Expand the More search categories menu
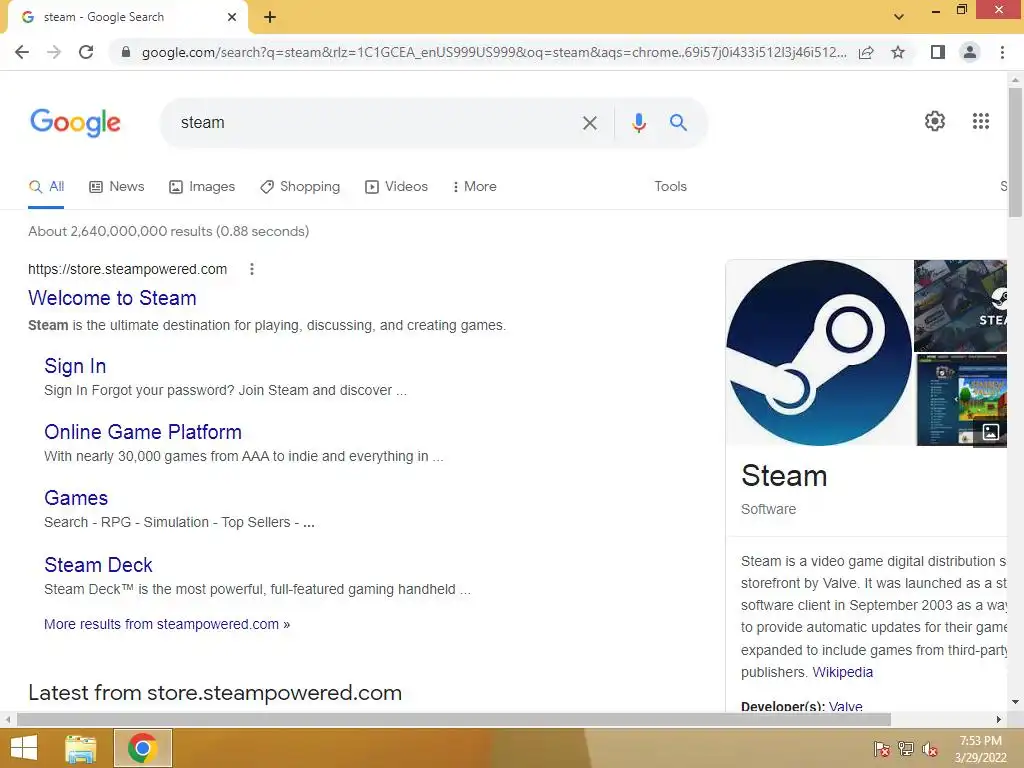Image resolution: width=1024 pixels, height=768 pixels. pos(474,187)
